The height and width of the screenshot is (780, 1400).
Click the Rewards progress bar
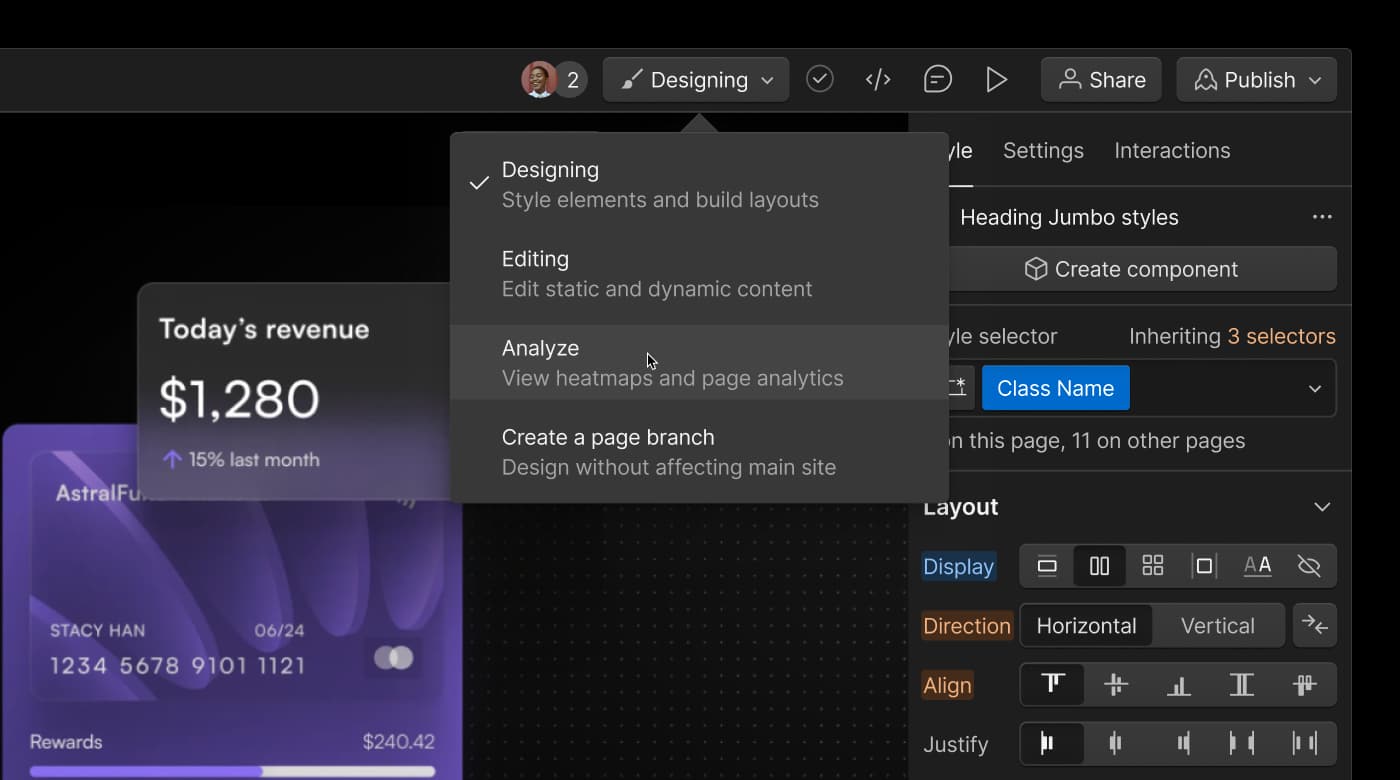click(x=232, y=770)
